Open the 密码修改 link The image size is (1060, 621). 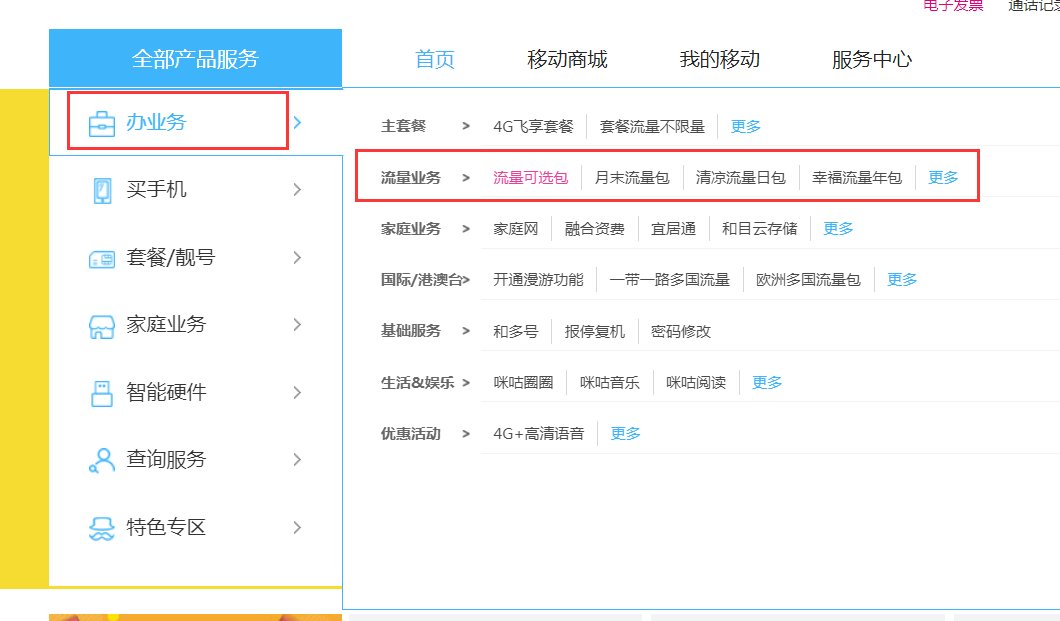[x=681, y=331]
